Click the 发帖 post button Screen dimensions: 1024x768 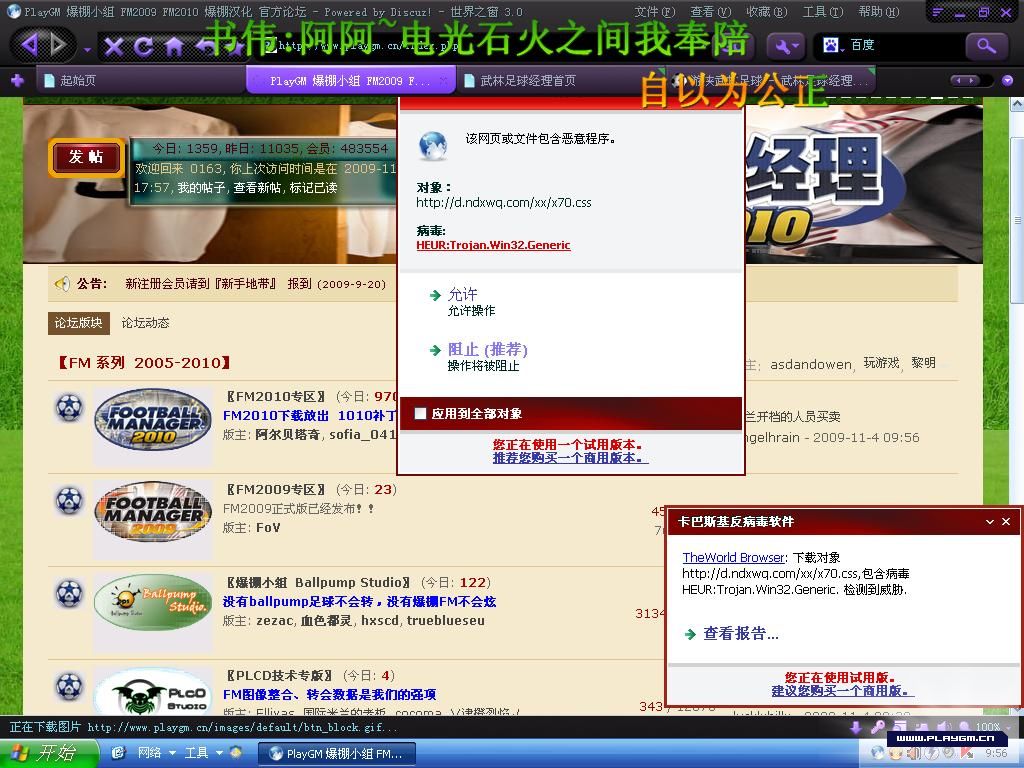pos(86,157)
